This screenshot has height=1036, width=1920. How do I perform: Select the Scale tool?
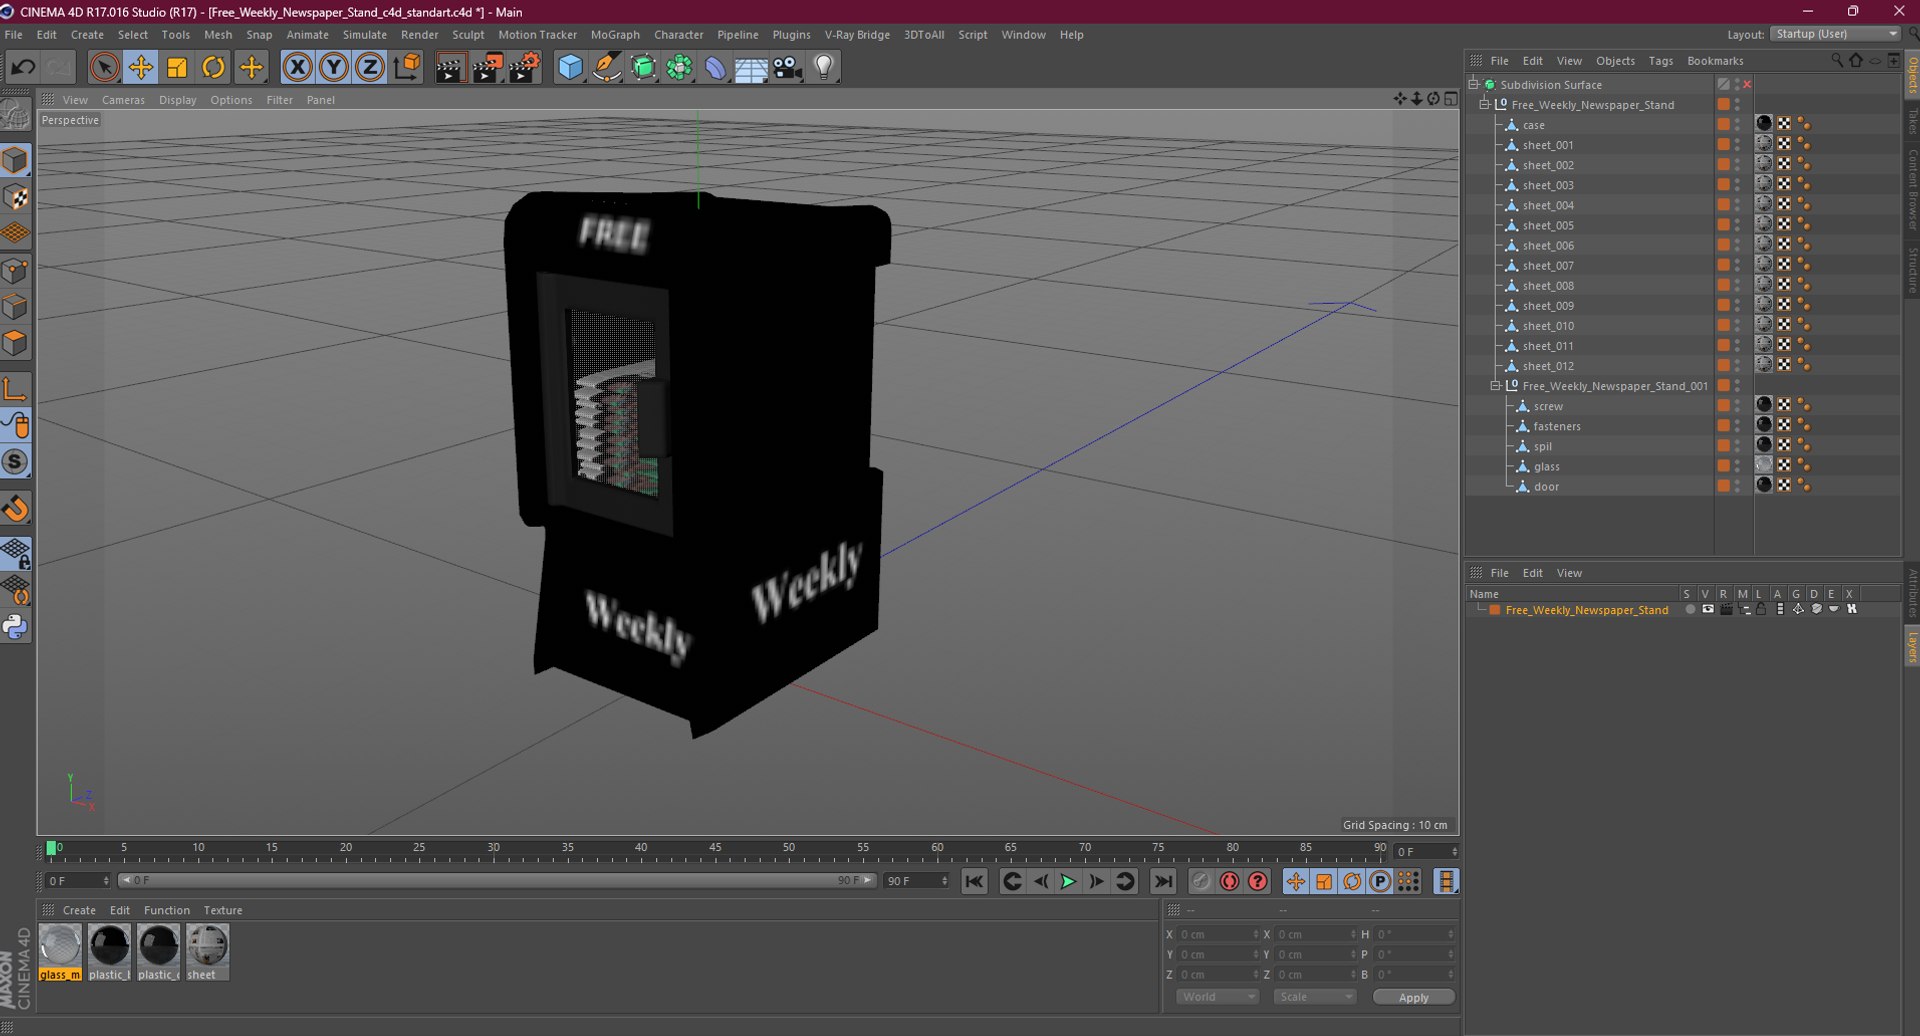177,67
